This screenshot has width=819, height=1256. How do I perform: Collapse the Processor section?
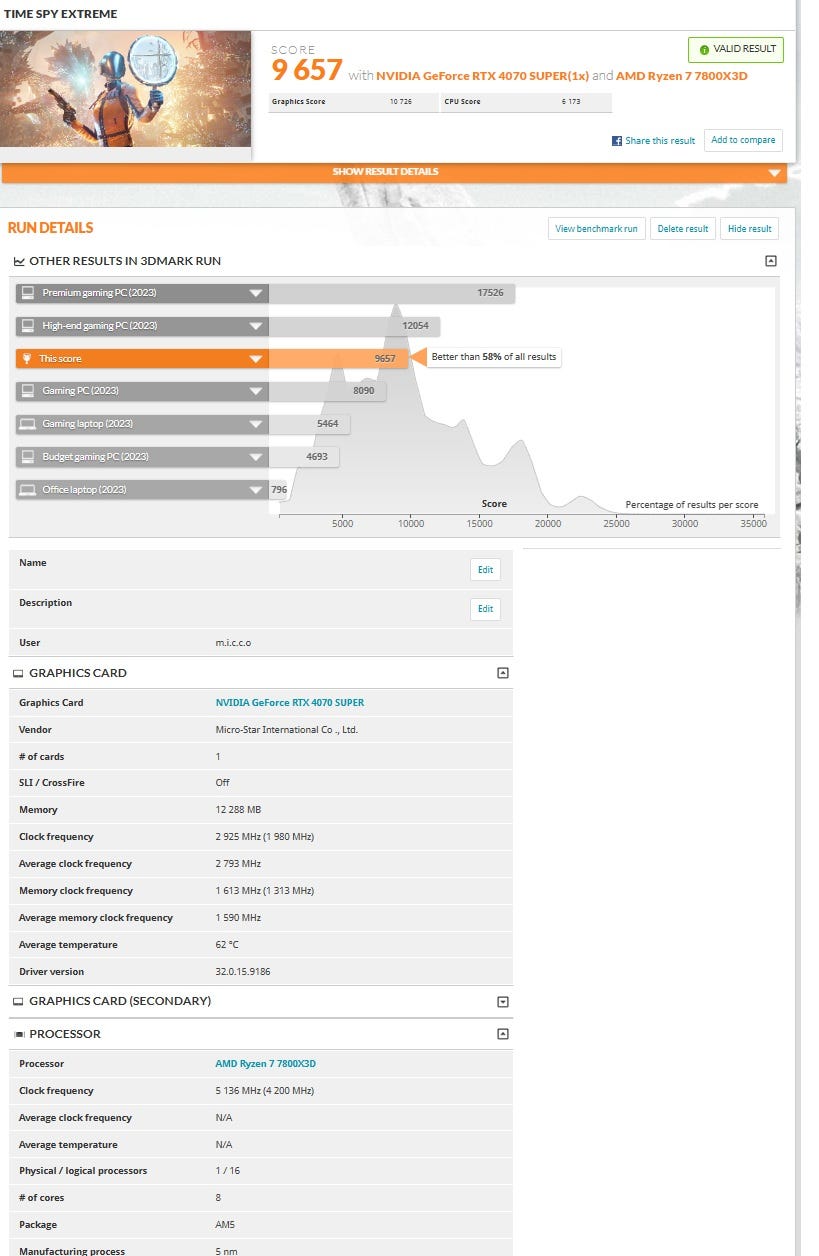pos(503,1034)
